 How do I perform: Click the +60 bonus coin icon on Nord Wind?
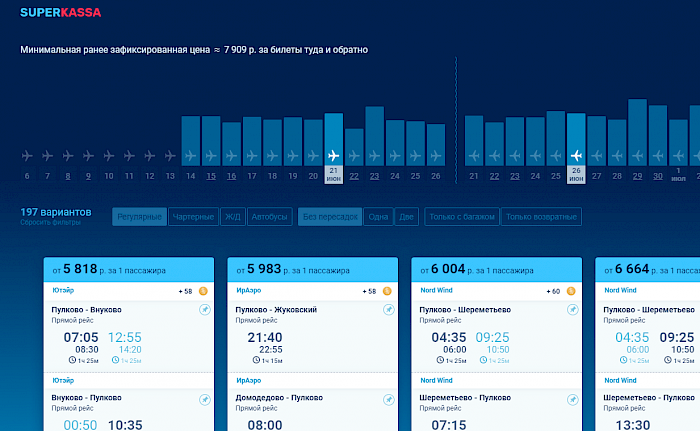coord(571,291)
